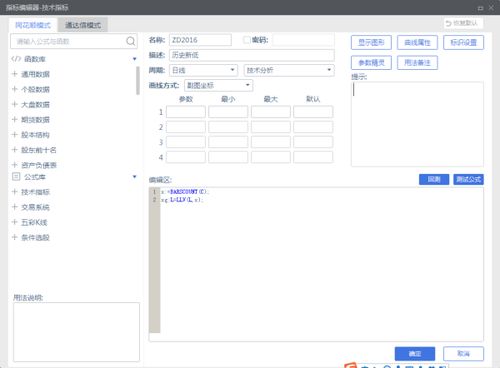Click row 1 最大 maximum cell

point(271,112)
